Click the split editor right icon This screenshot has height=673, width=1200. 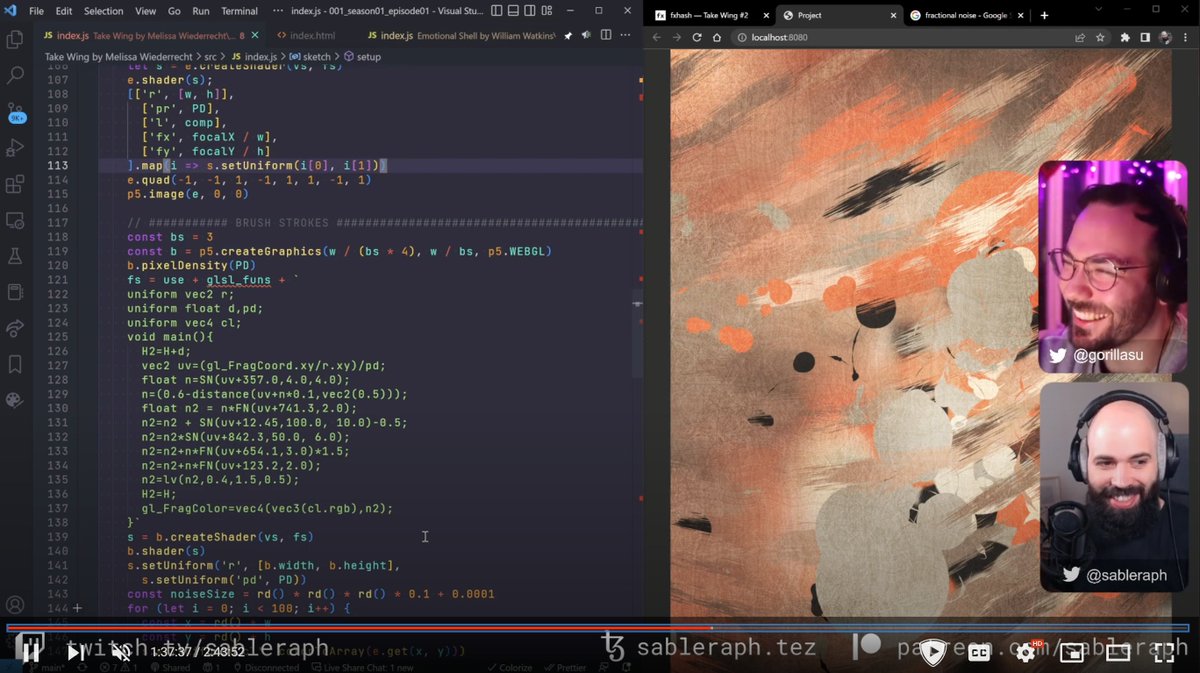[x=608, y=35]
